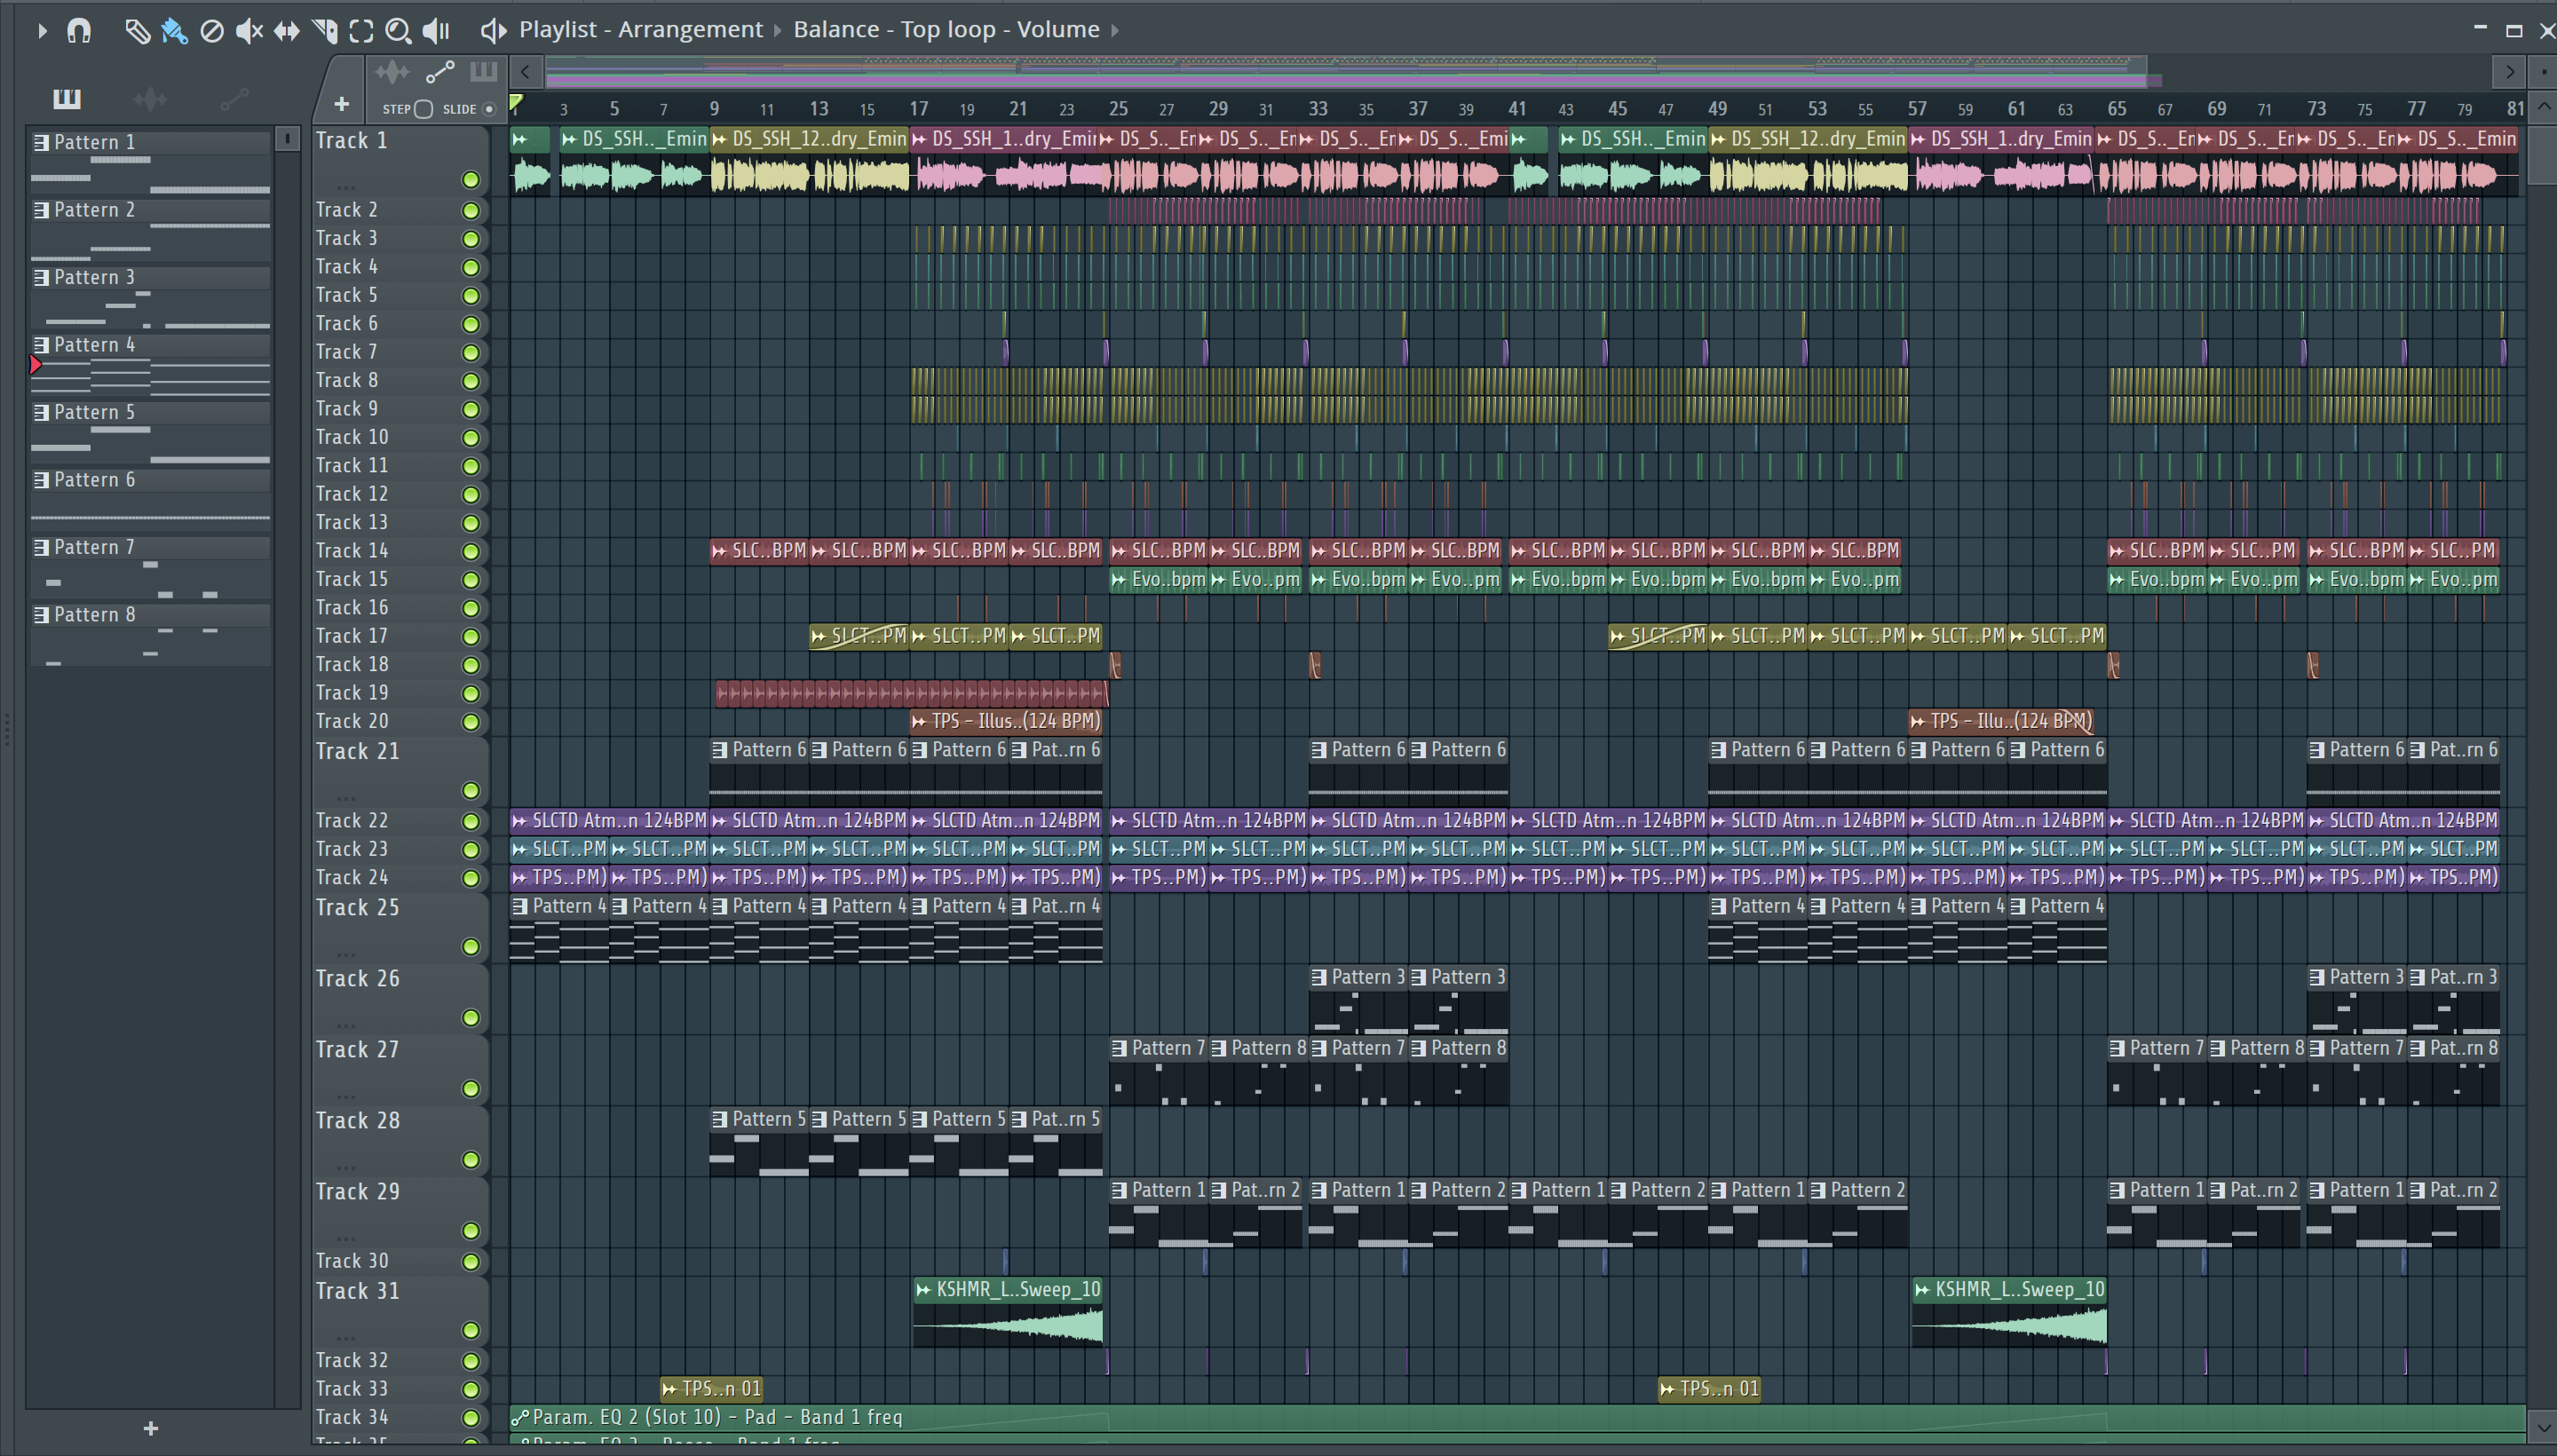The height and width of the screenshot is (1456, 2557).
Task: Expand the arrow after Balance - Top loop - Volume
Action: click(1114, 31)
